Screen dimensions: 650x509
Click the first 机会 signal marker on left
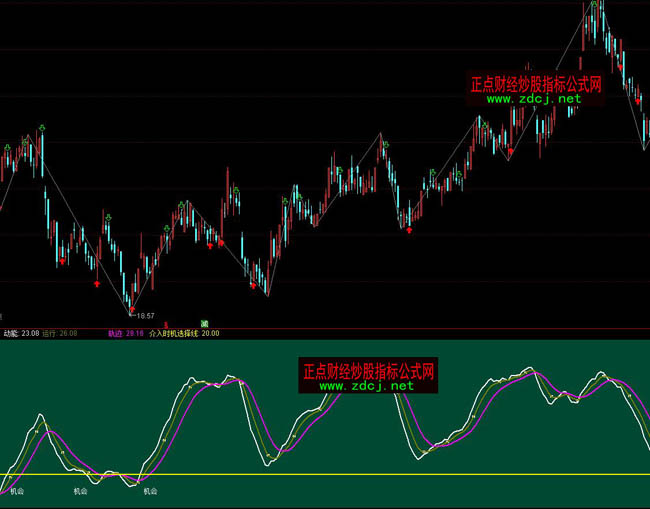[17, 492]
